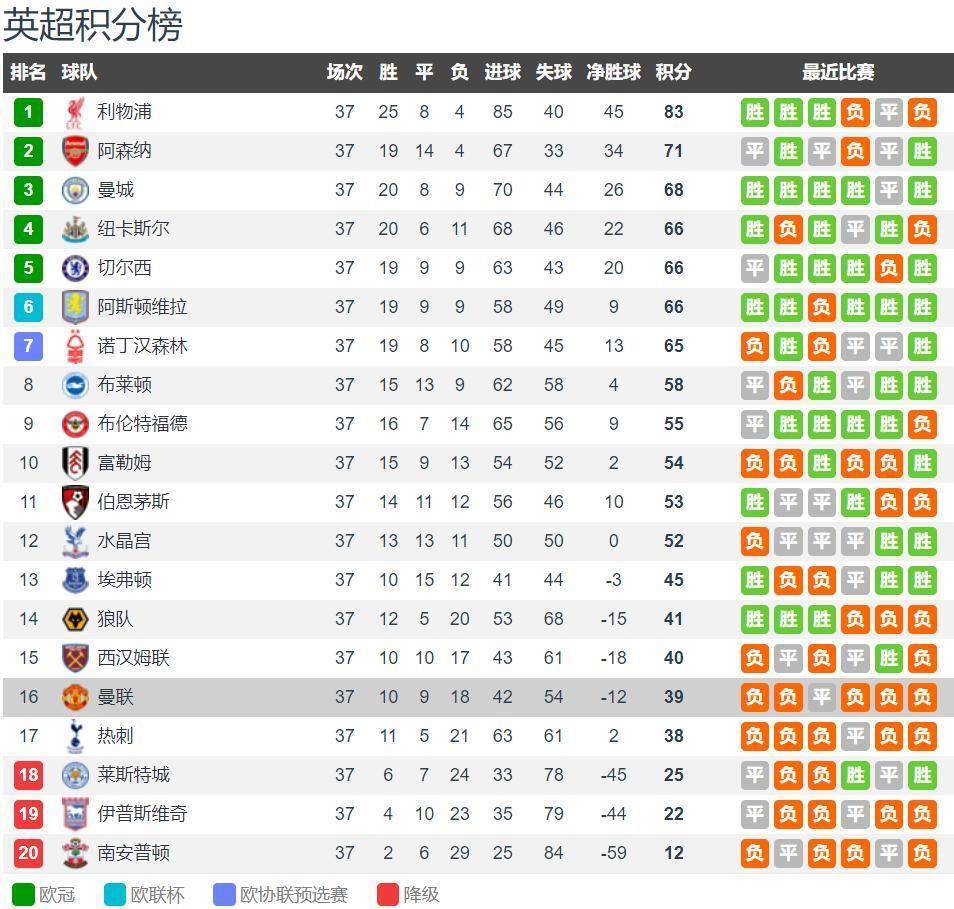Sort table by 积分 column header

point(673,72)
